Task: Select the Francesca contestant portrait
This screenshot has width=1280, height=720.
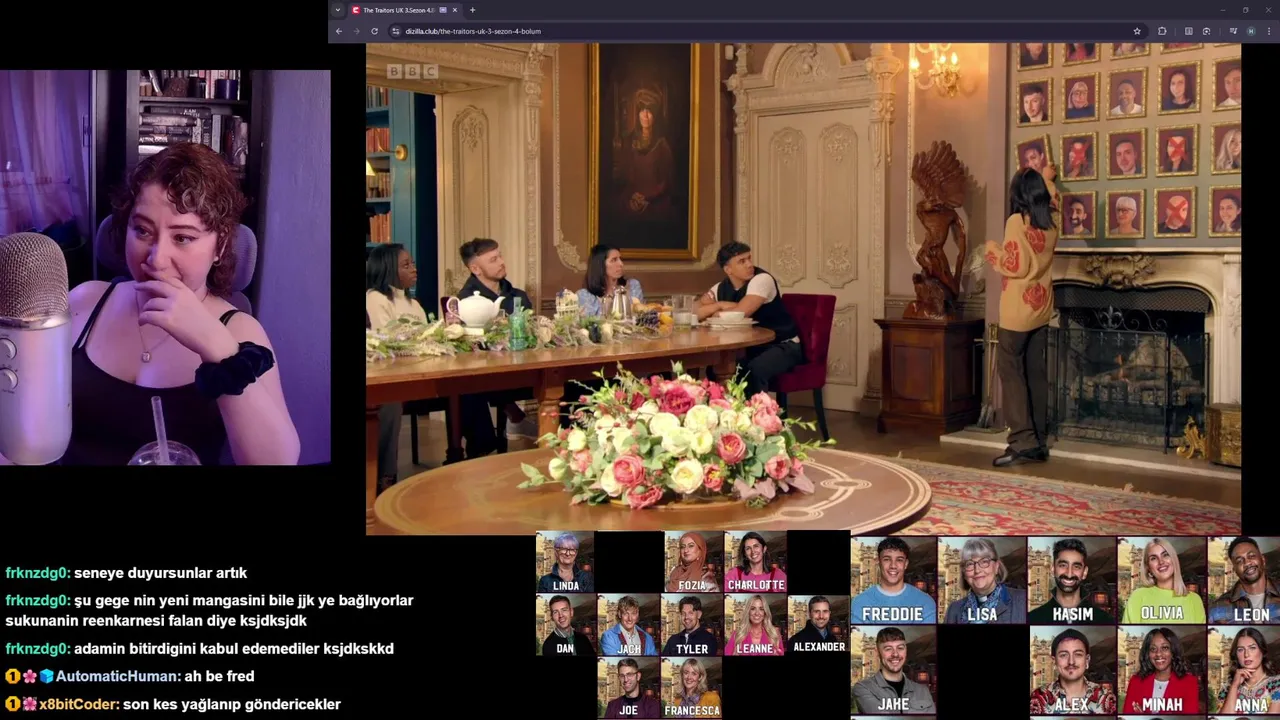Action: [x=692, y=688]
